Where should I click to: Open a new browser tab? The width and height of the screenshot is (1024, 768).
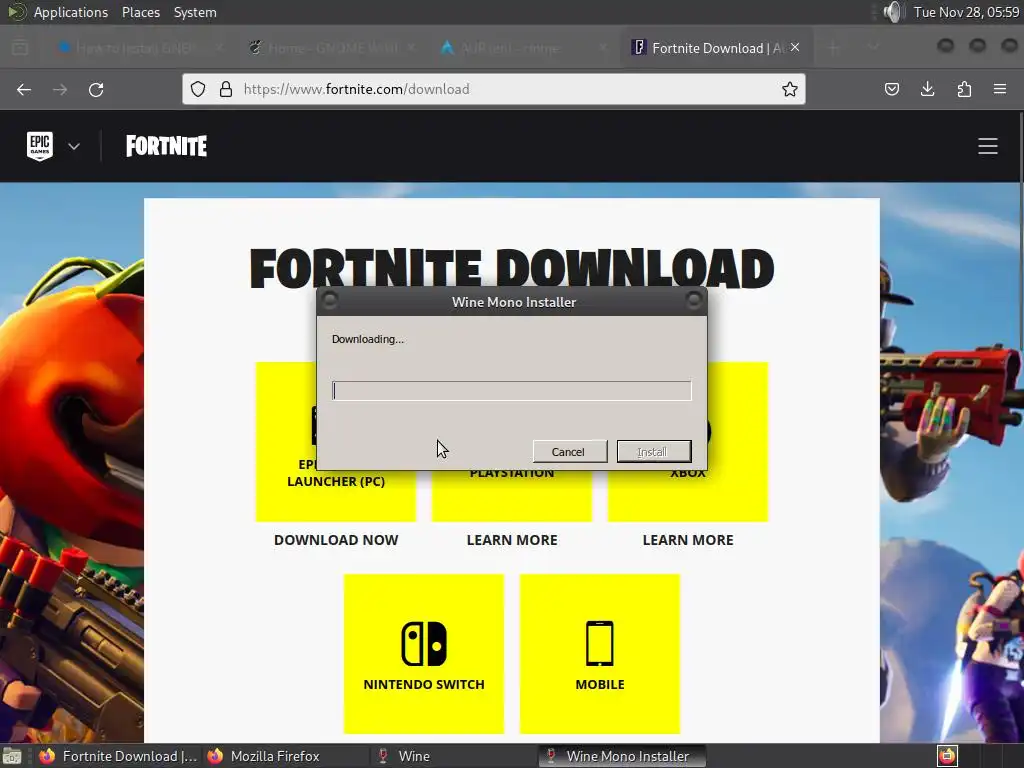(833, 48)
